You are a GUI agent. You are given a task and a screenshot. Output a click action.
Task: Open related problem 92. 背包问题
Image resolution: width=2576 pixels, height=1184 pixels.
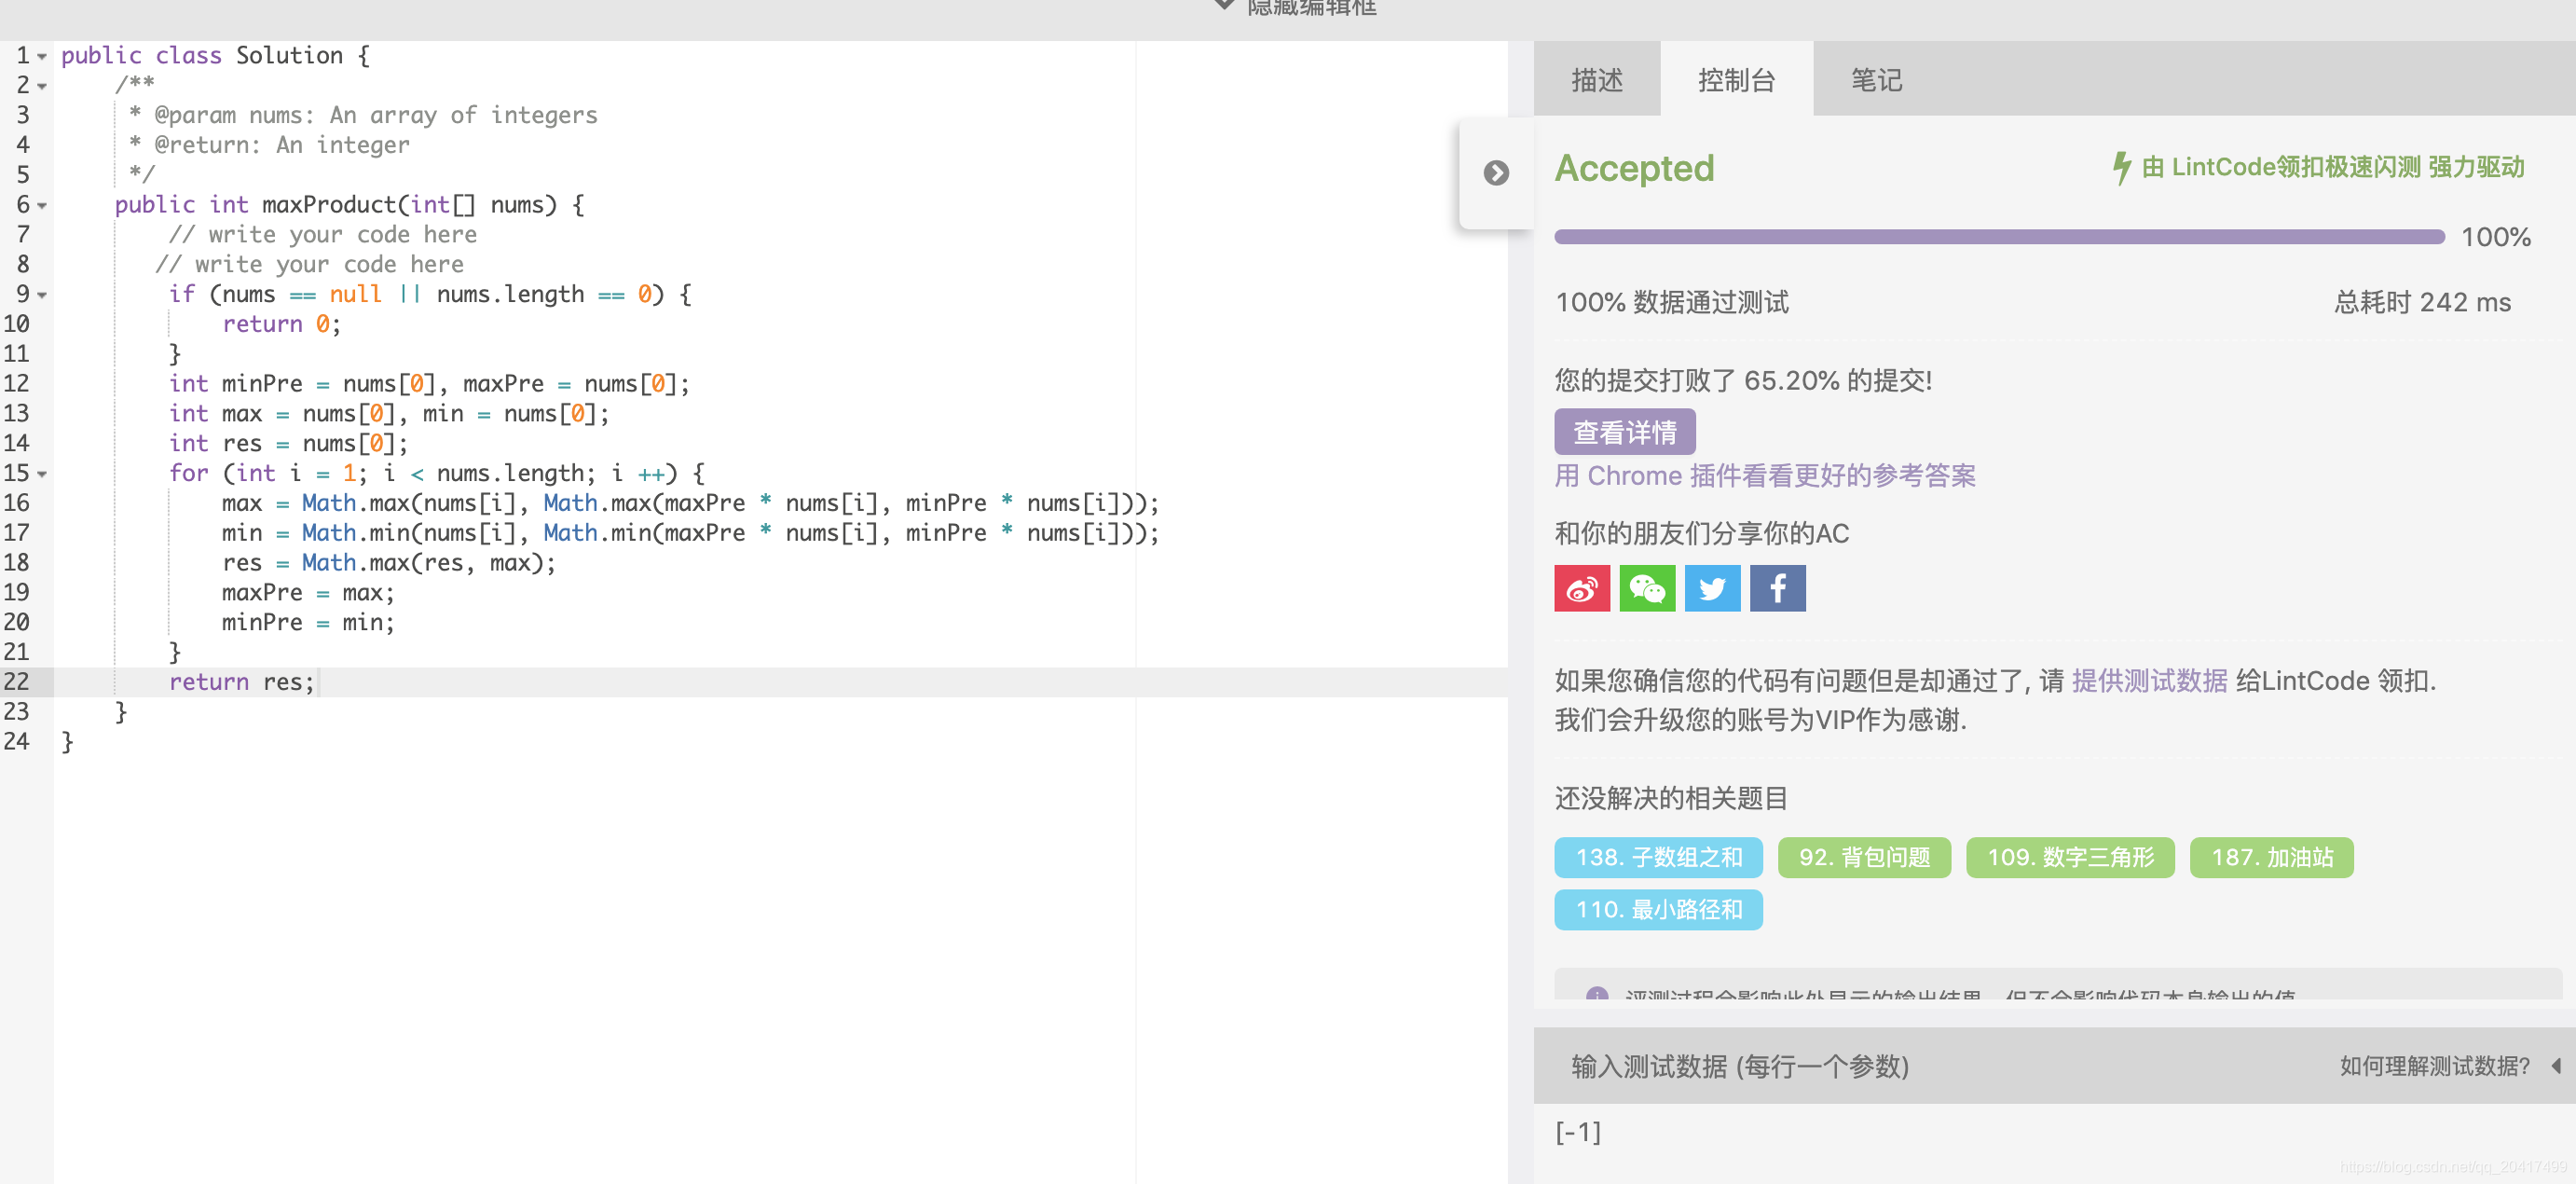(1864, 857)
